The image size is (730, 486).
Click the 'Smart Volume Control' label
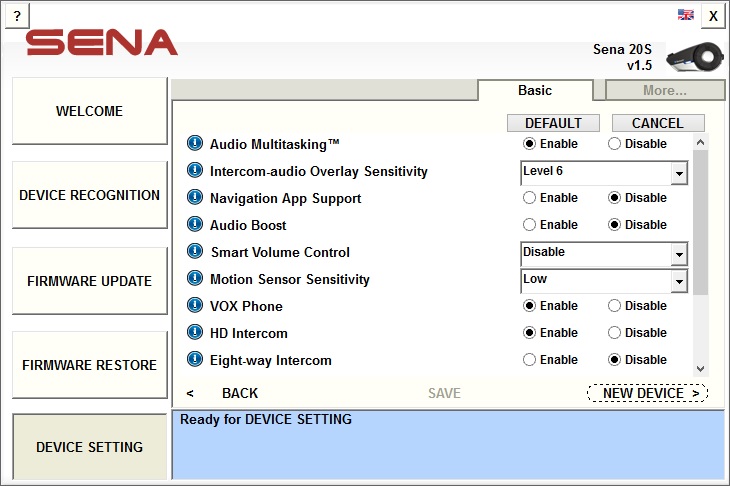pos(280,252)
